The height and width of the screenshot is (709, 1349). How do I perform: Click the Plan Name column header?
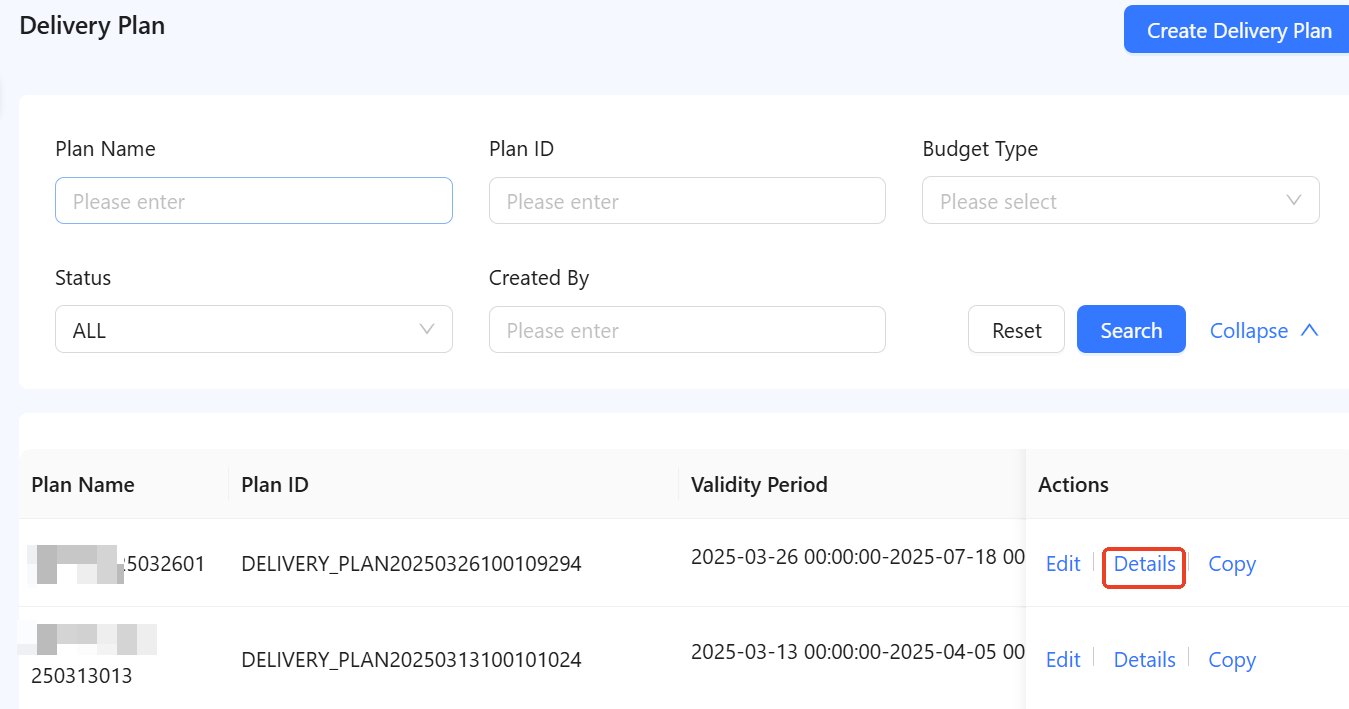pos(83,485)
